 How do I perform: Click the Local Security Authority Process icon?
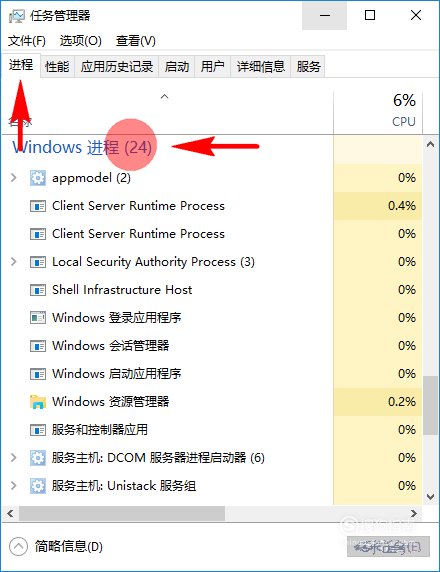38,262
